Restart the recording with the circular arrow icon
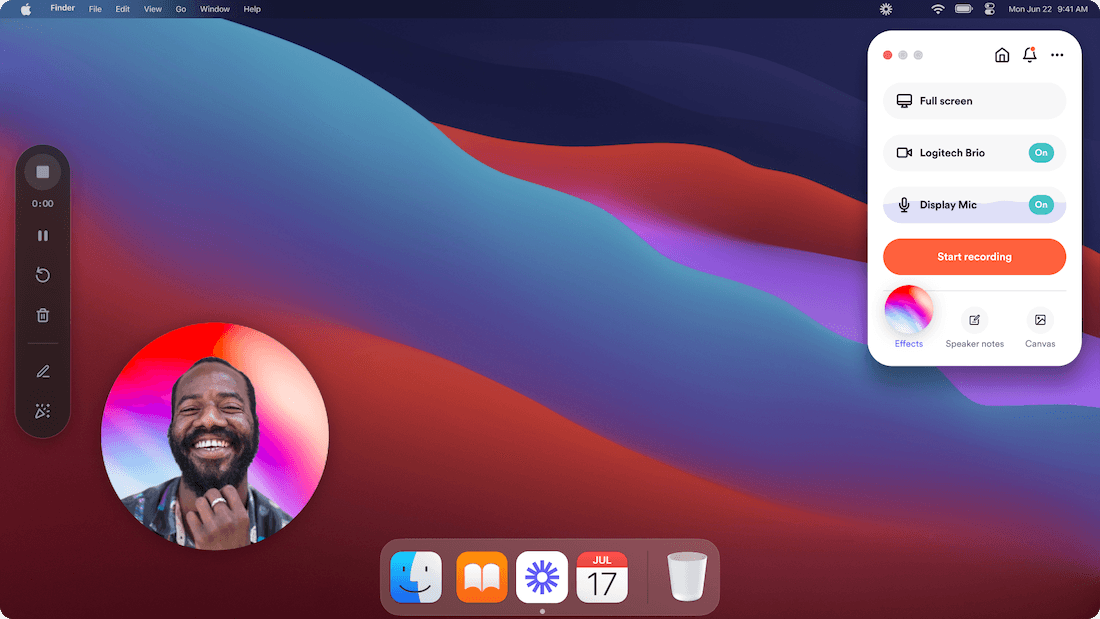 click(43, 275)
